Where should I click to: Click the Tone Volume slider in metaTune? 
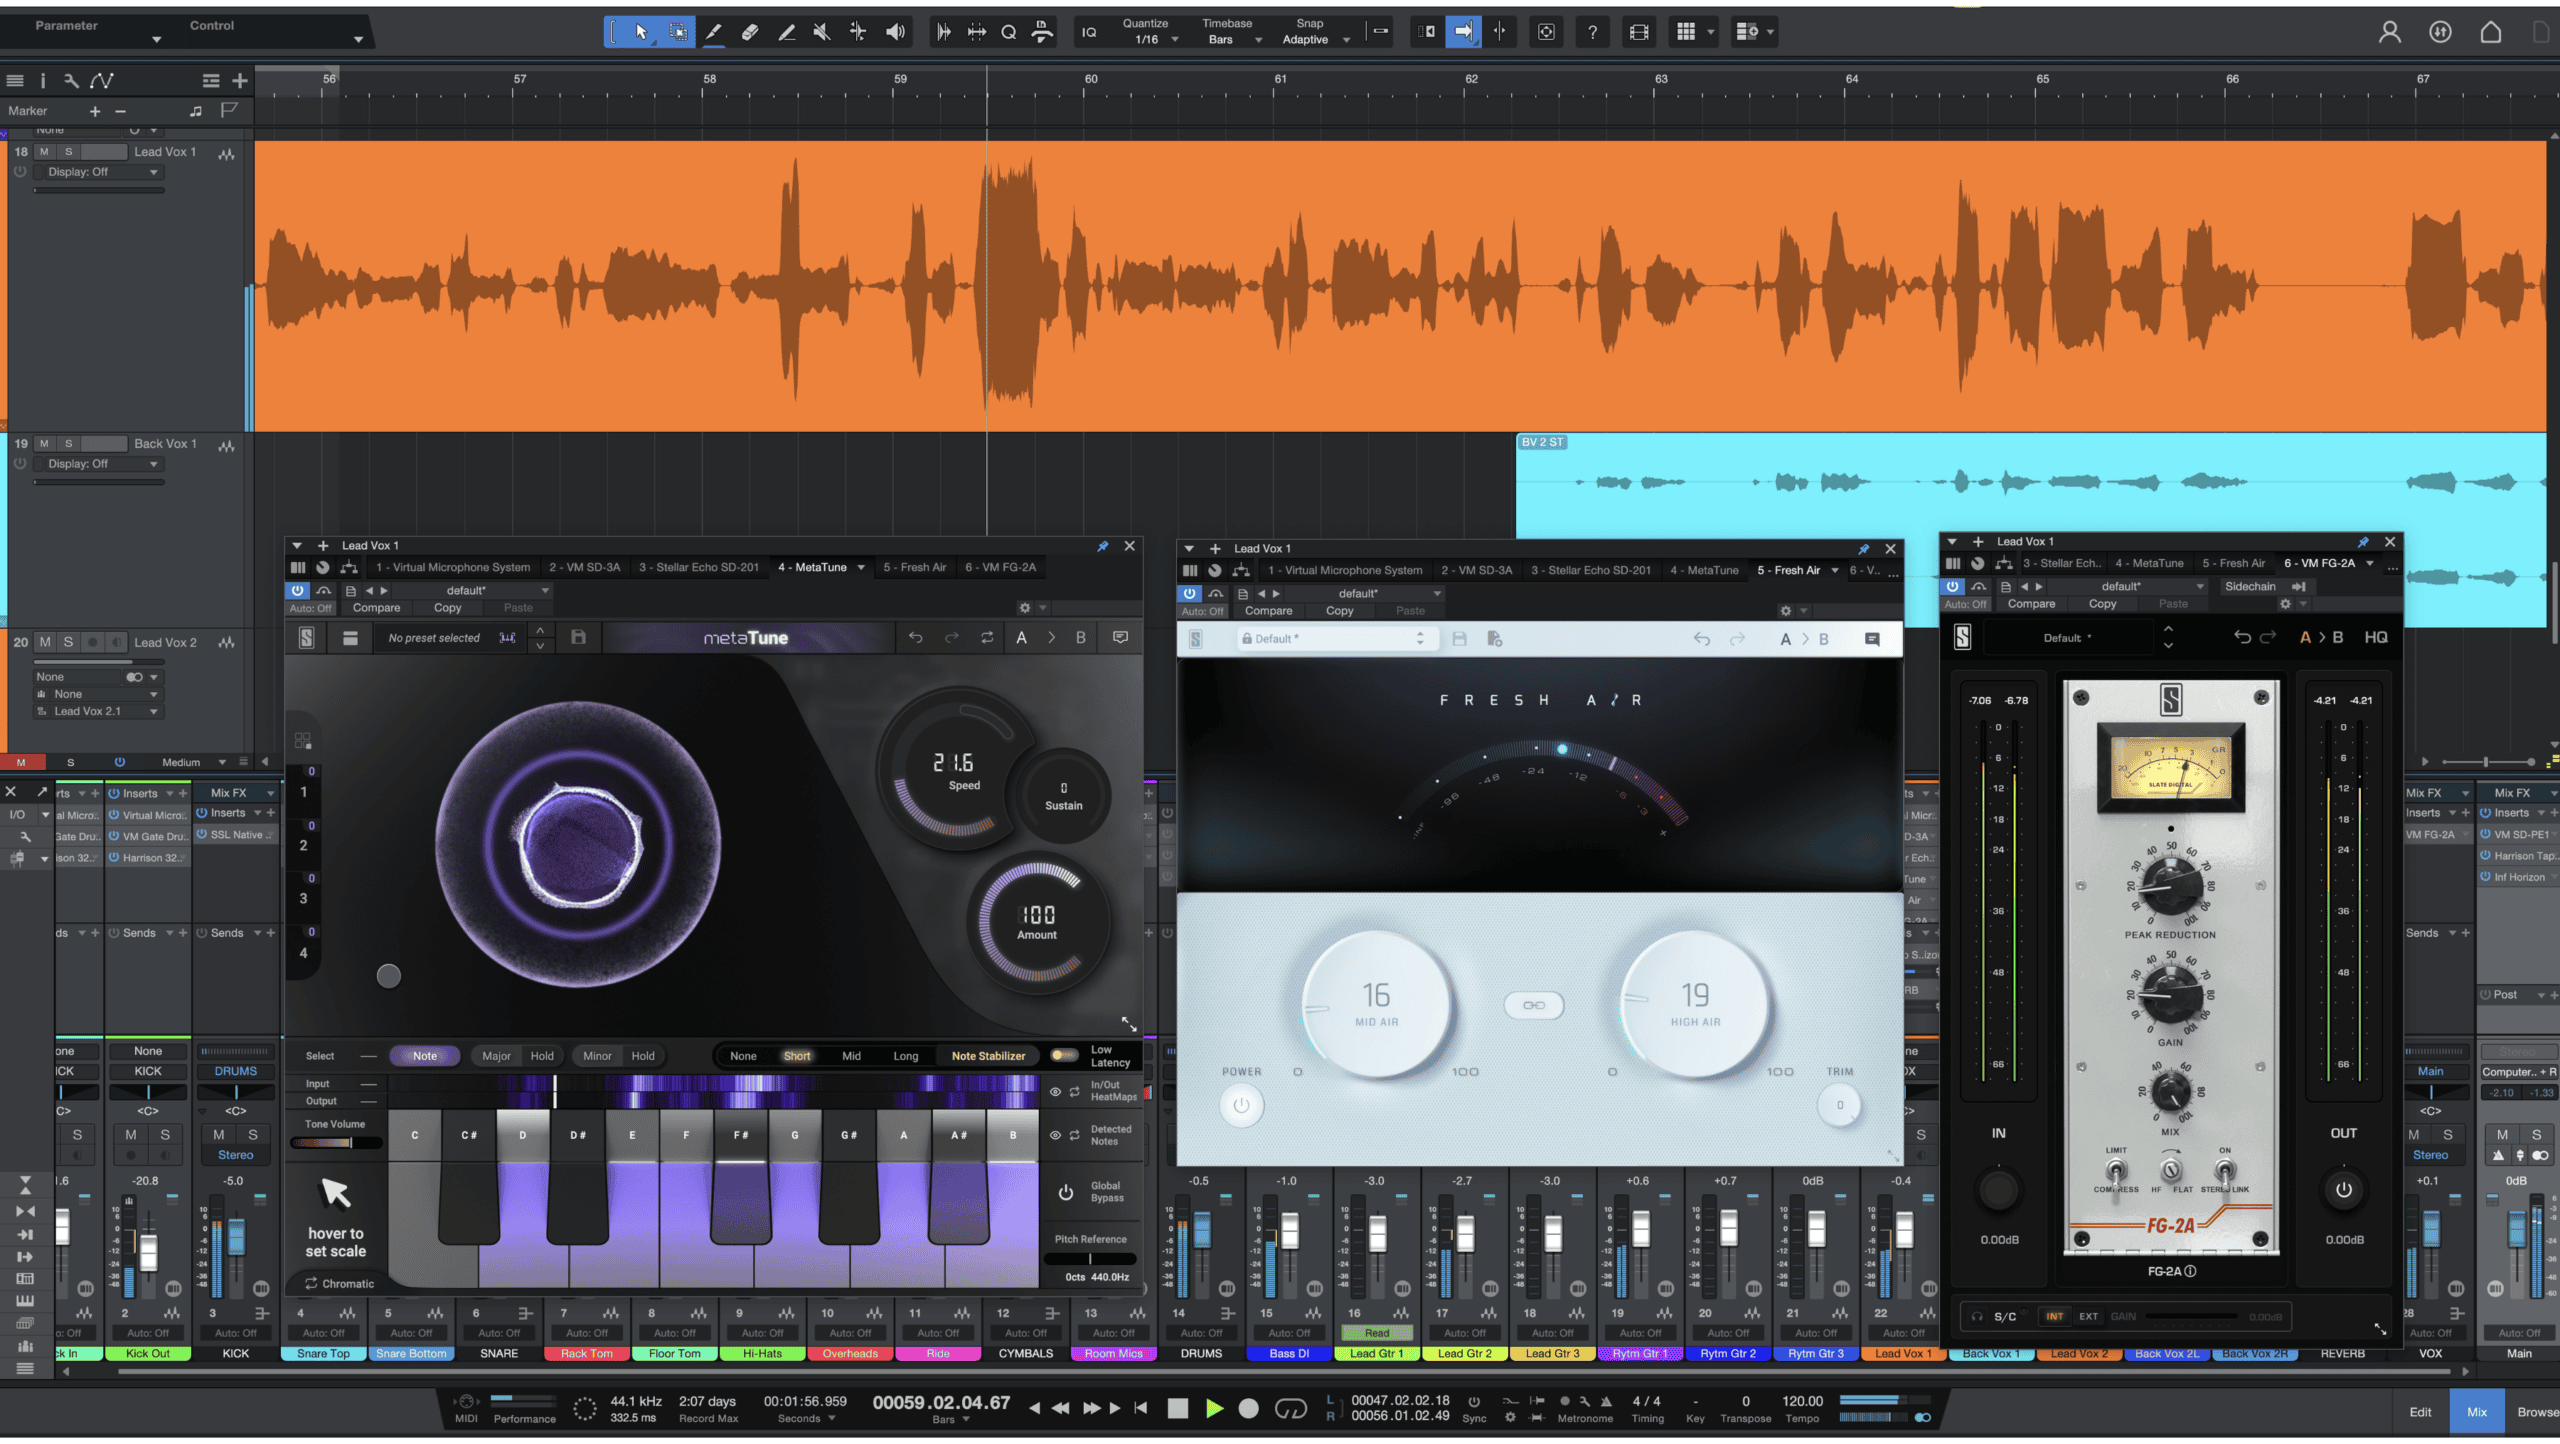point(335,1142)
